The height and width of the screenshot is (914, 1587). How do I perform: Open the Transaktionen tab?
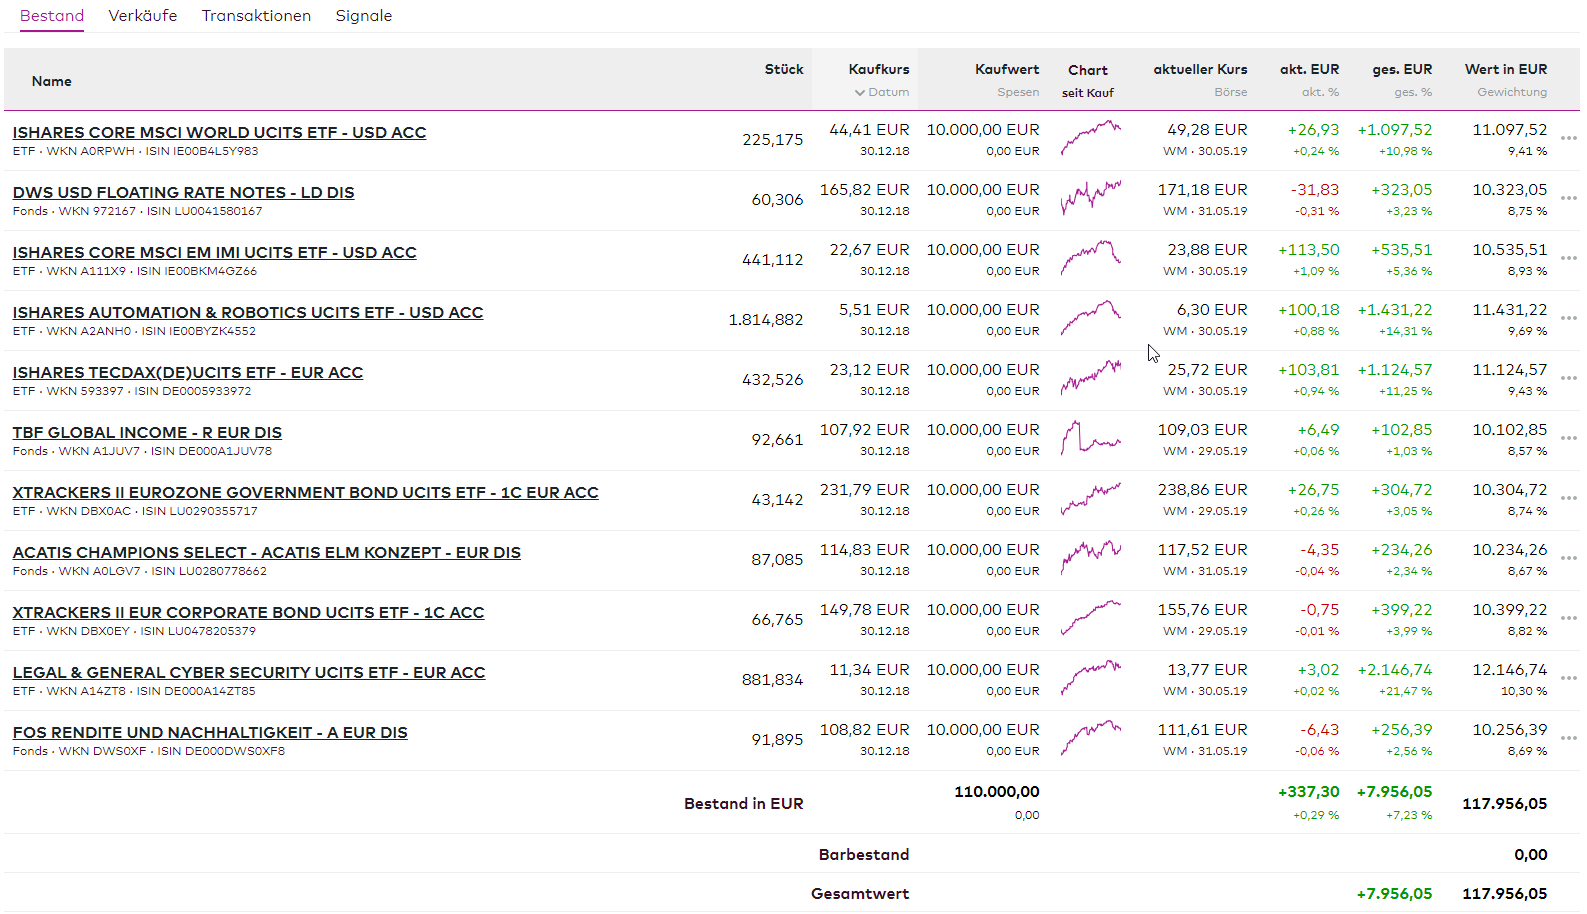(256, 16)
